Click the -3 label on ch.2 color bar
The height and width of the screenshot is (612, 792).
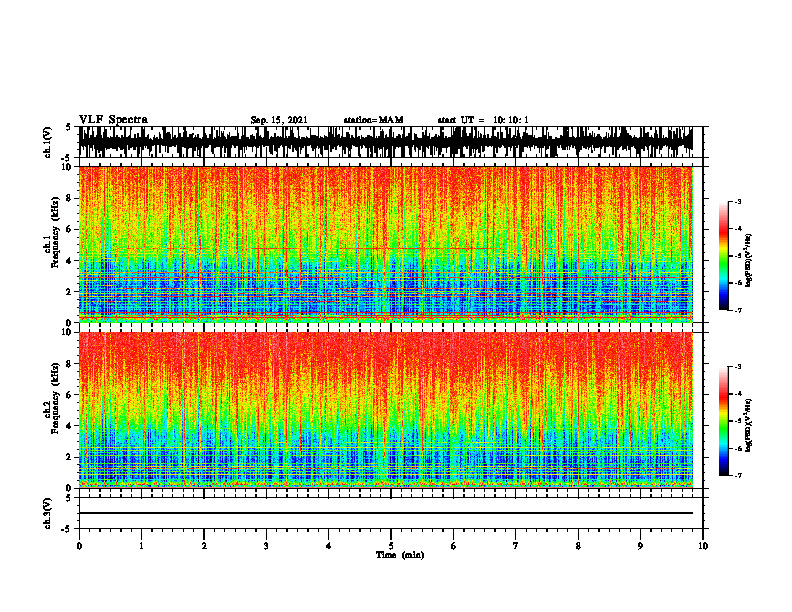click(738, 367)
